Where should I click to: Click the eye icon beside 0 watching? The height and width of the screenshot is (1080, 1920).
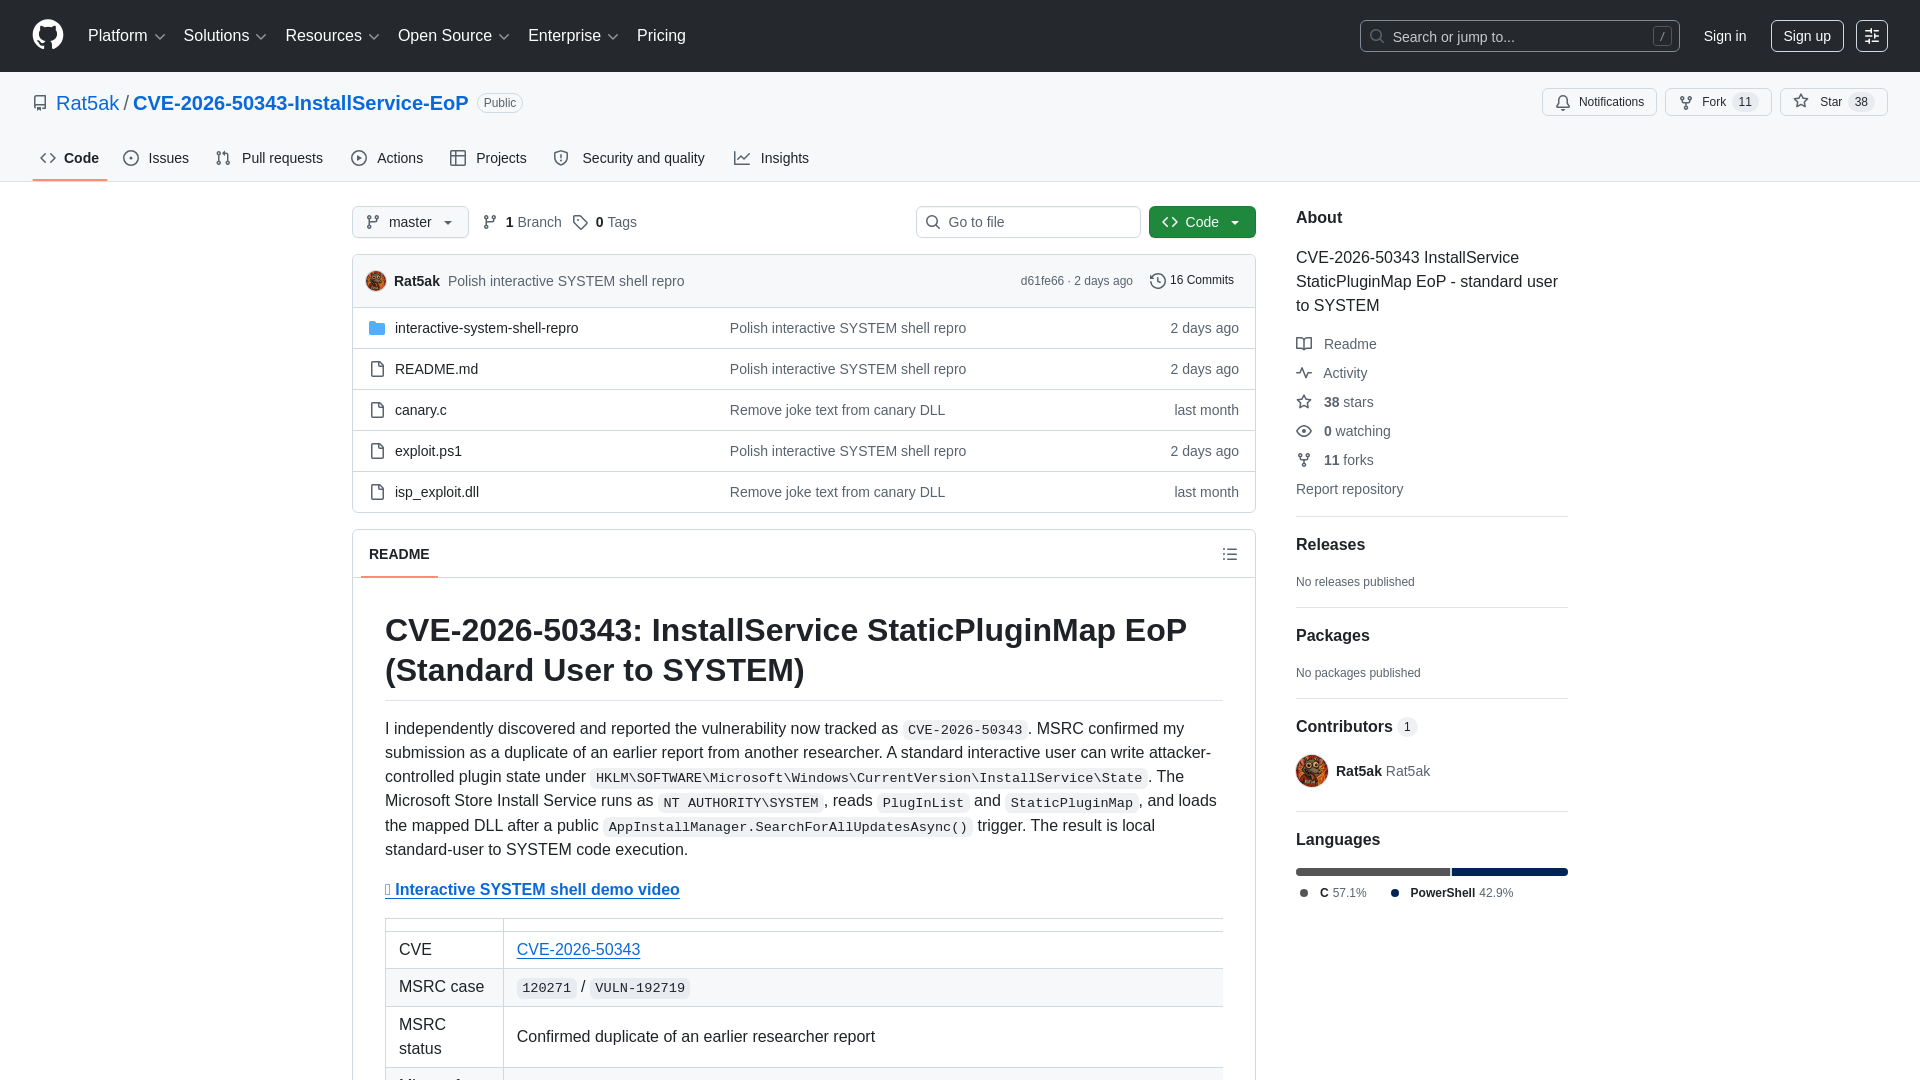point(1304,431)
